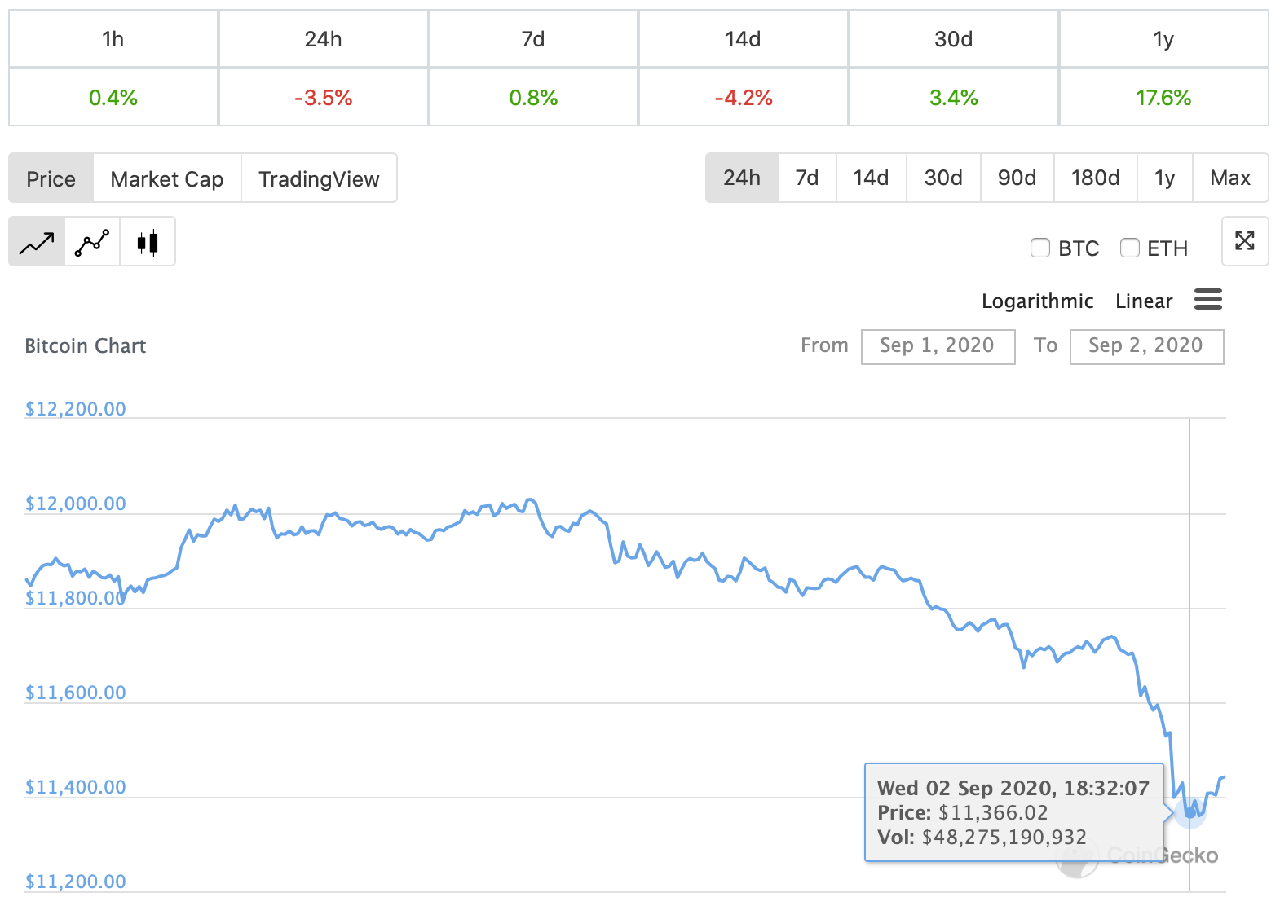
Task: Select the 180d chart range
Action: pyautogui.click(x=1096, y=178)
